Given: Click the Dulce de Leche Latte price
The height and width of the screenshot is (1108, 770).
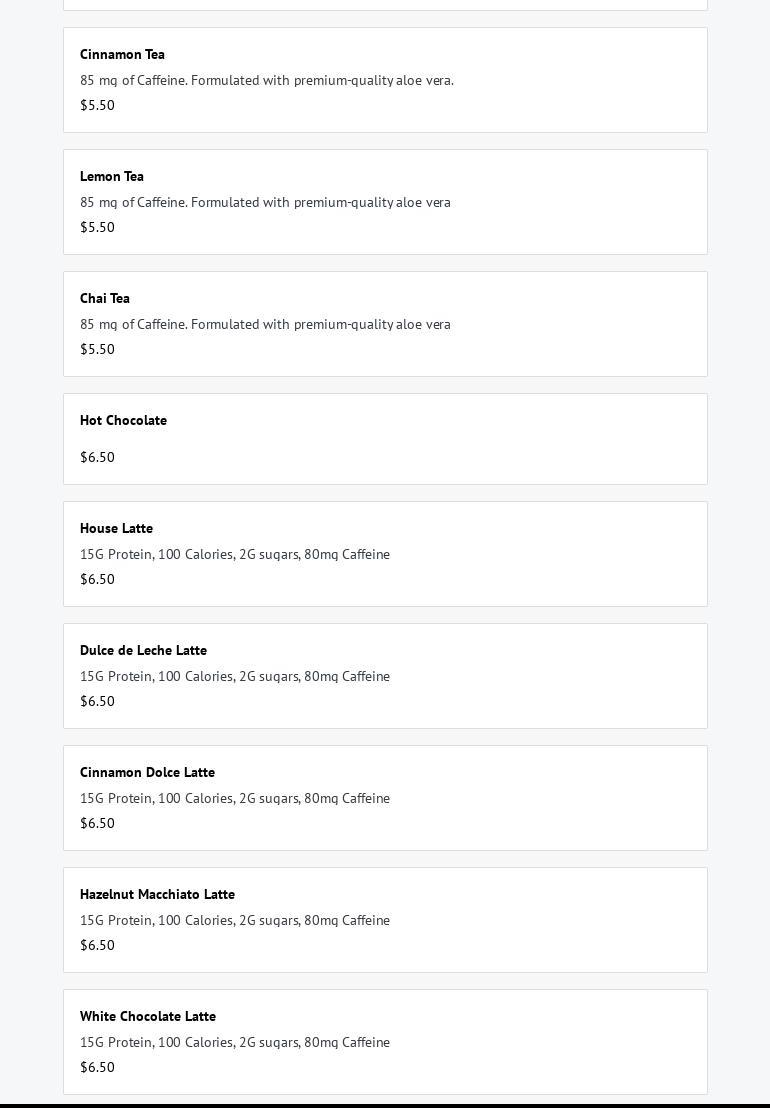Looking at the screenshot, I should (97, 701).
